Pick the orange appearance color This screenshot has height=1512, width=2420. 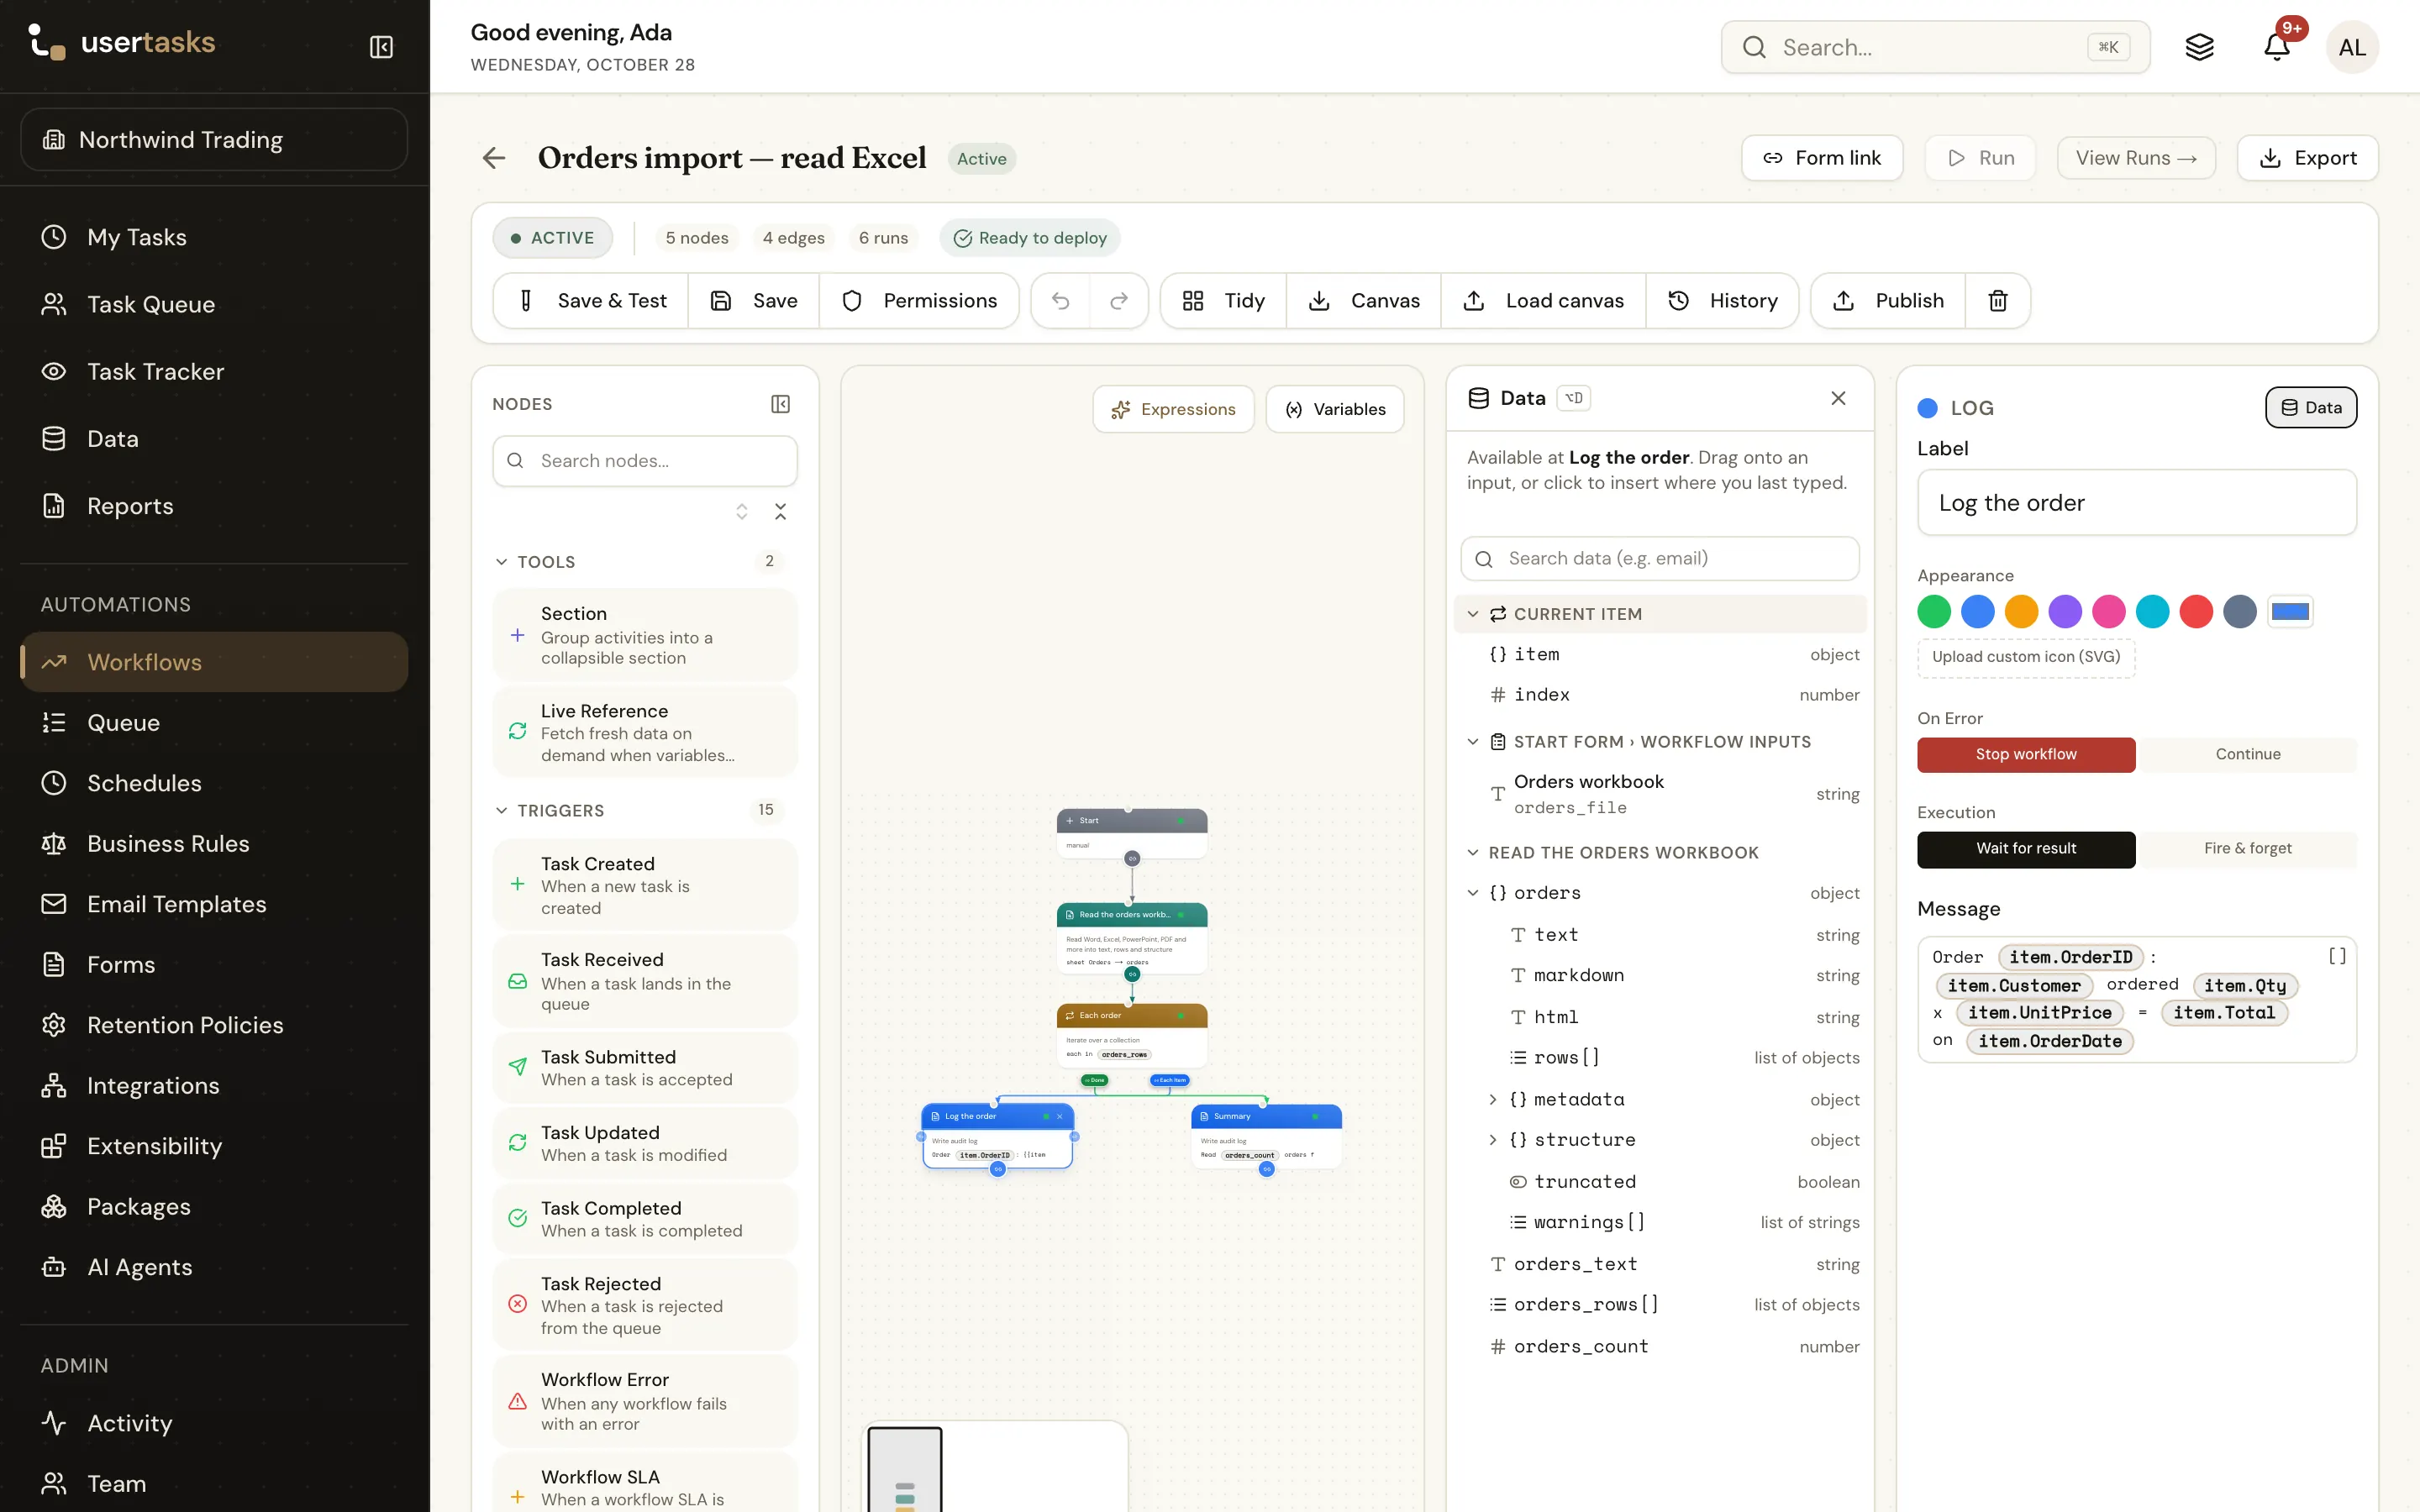2021,611
